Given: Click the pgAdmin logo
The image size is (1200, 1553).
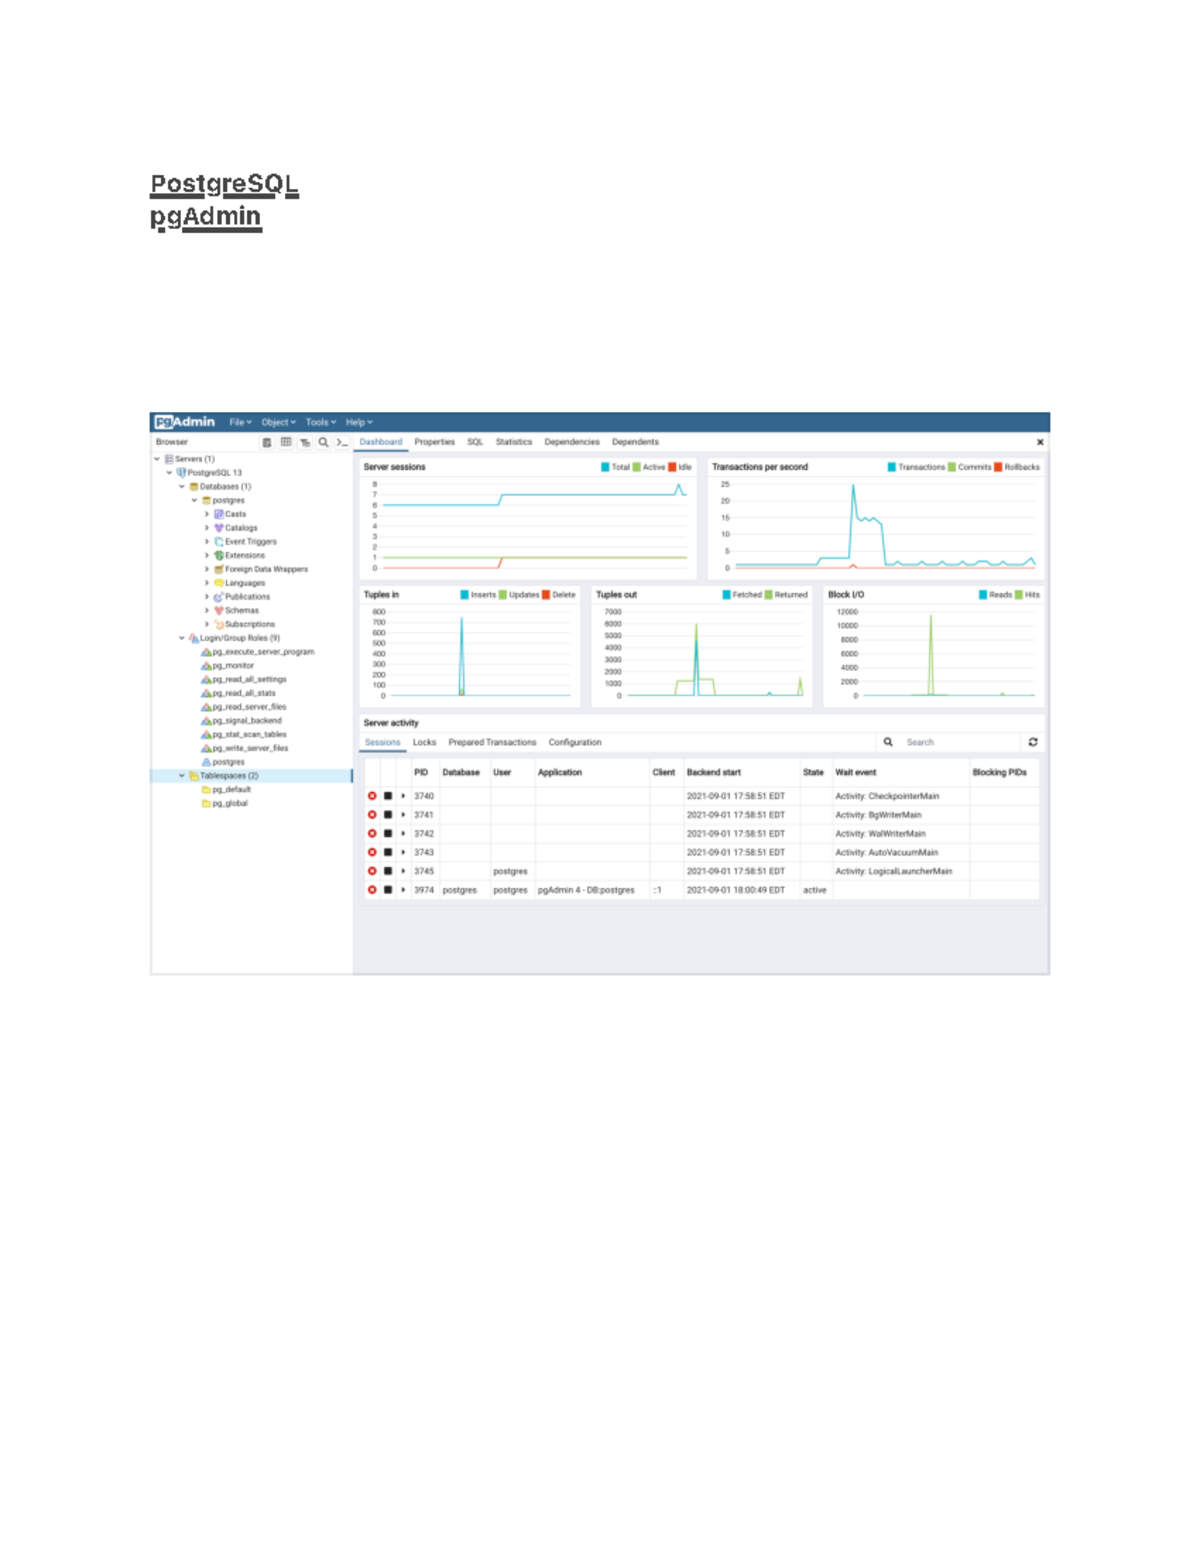Looking at the screenshot, I should (185, 422).
